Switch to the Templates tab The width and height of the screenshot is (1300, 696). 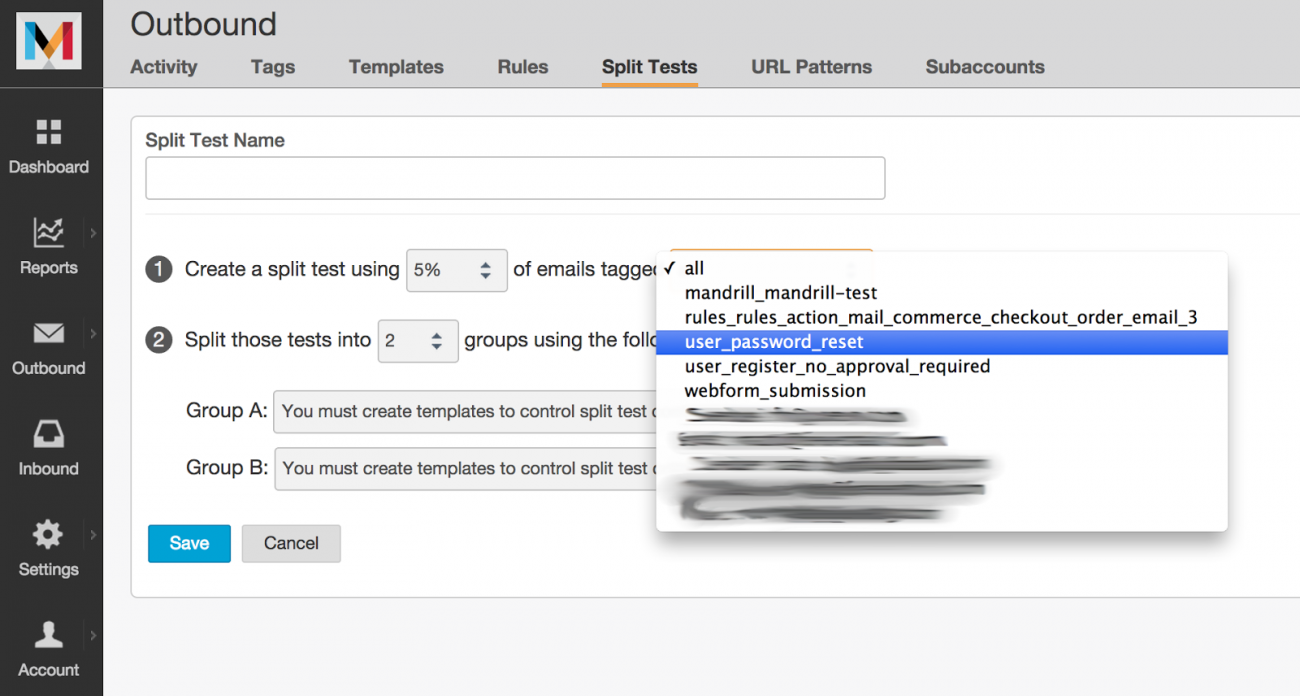[396, 67]
